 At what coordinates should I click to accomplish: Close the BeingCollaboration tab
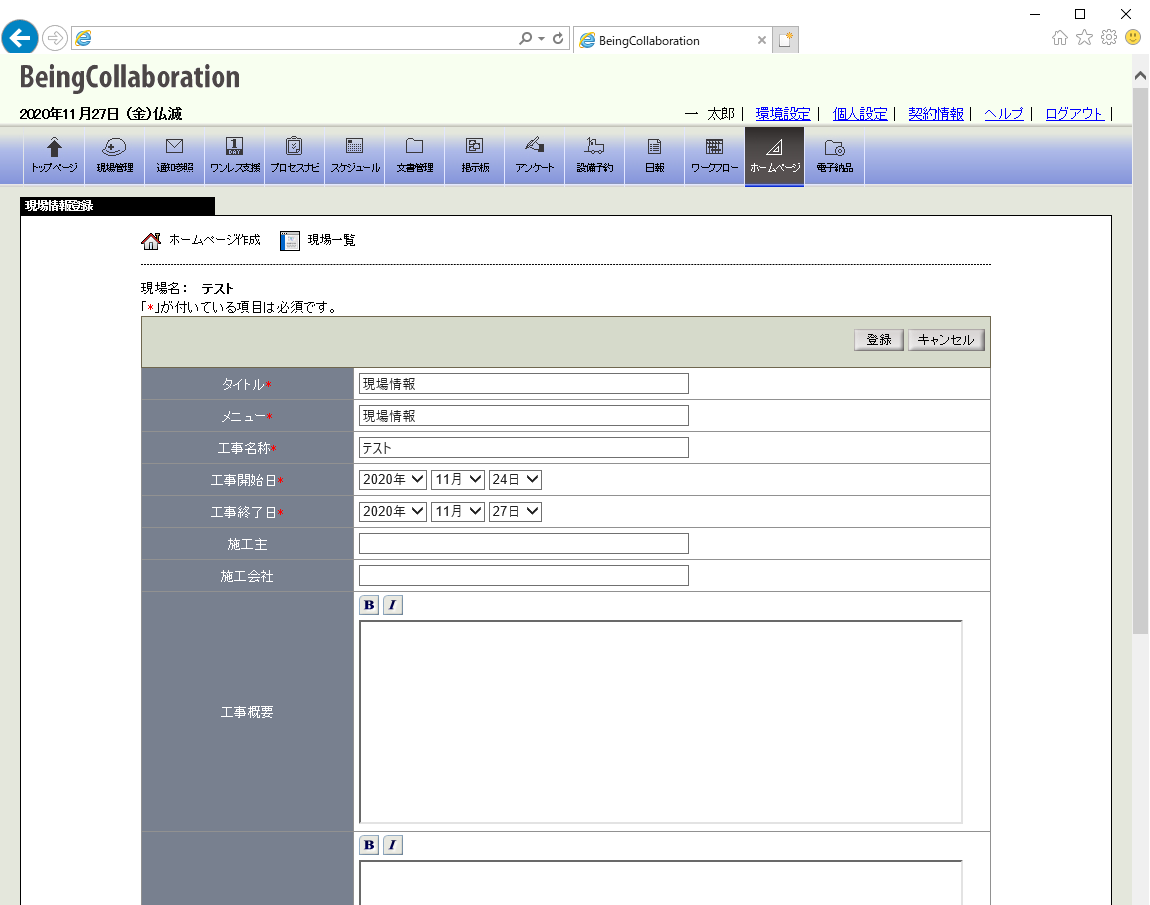(762, 40)
